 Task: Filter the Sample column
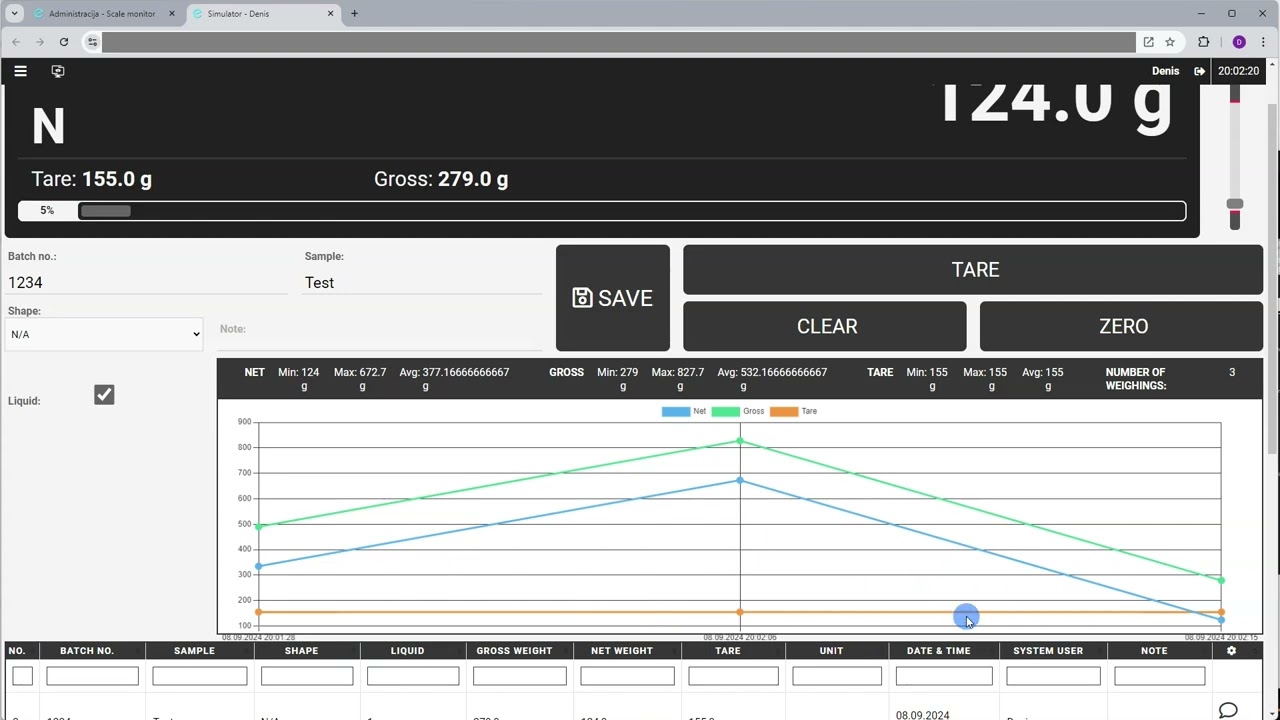[199, 676]
